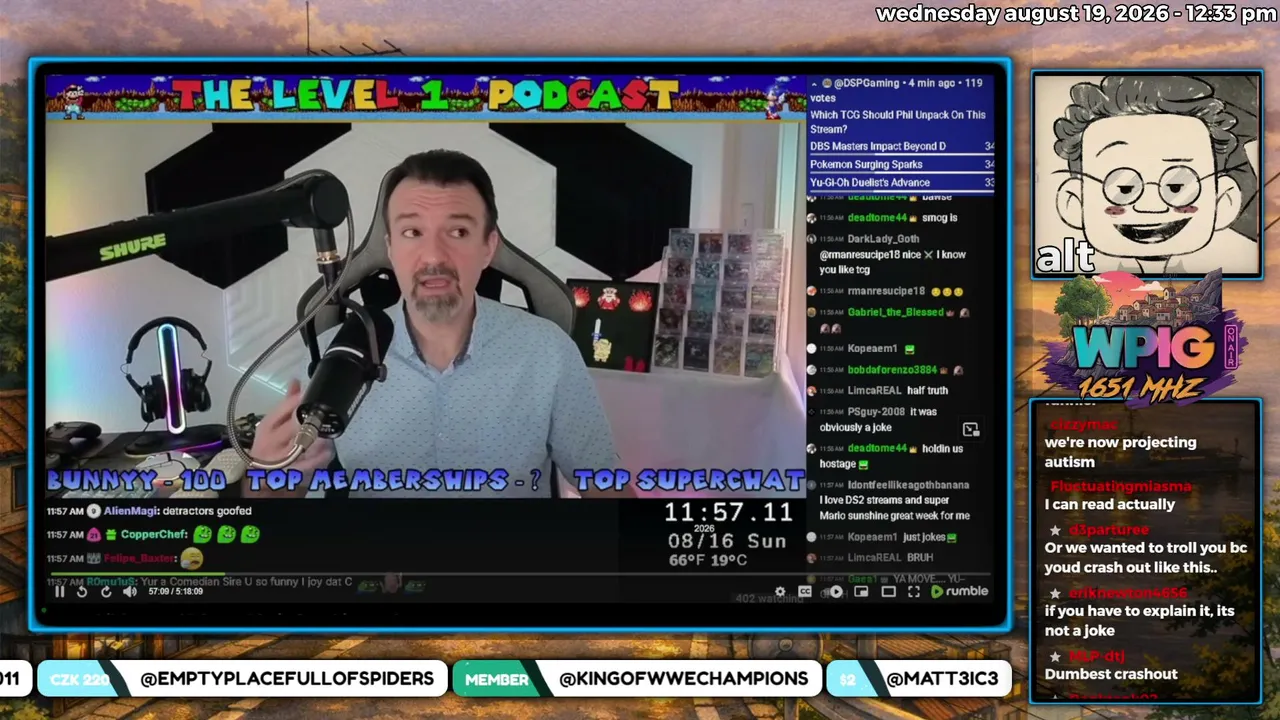Viewport: 1280px width, 720px height.
Task: Vote for Yu-Gi-Oh Duelist's Advance
Action: (x=901, y=183)
